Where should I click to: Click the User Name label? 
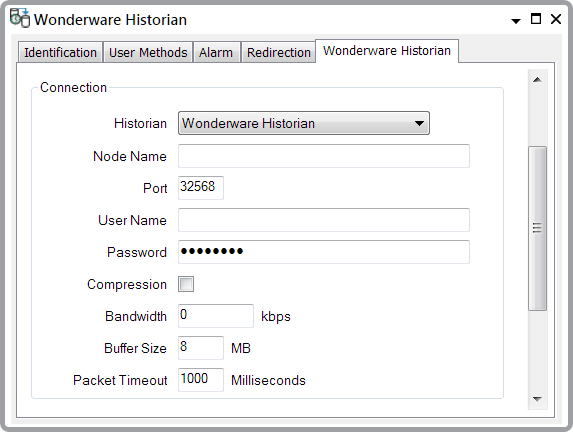click(x=132, y=220)
